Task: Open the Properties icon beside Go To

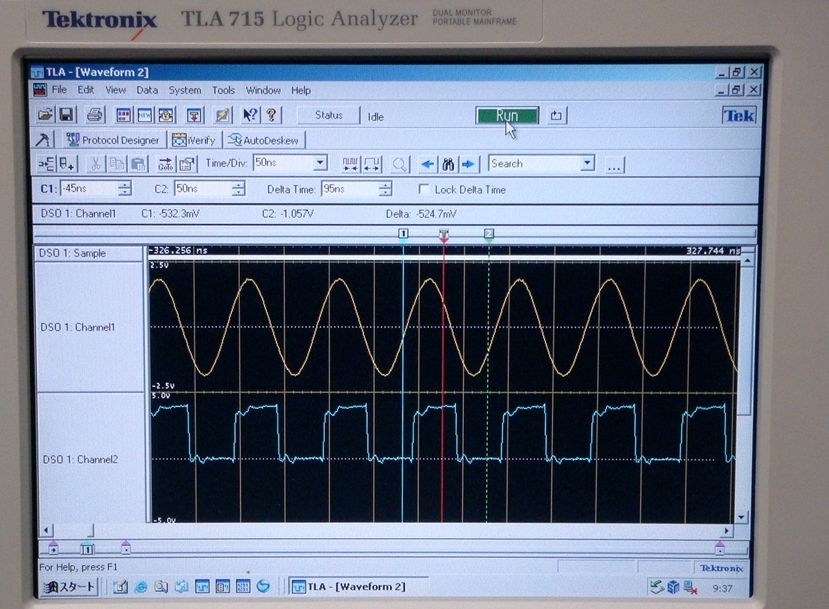Action: [x=187, y=164]
